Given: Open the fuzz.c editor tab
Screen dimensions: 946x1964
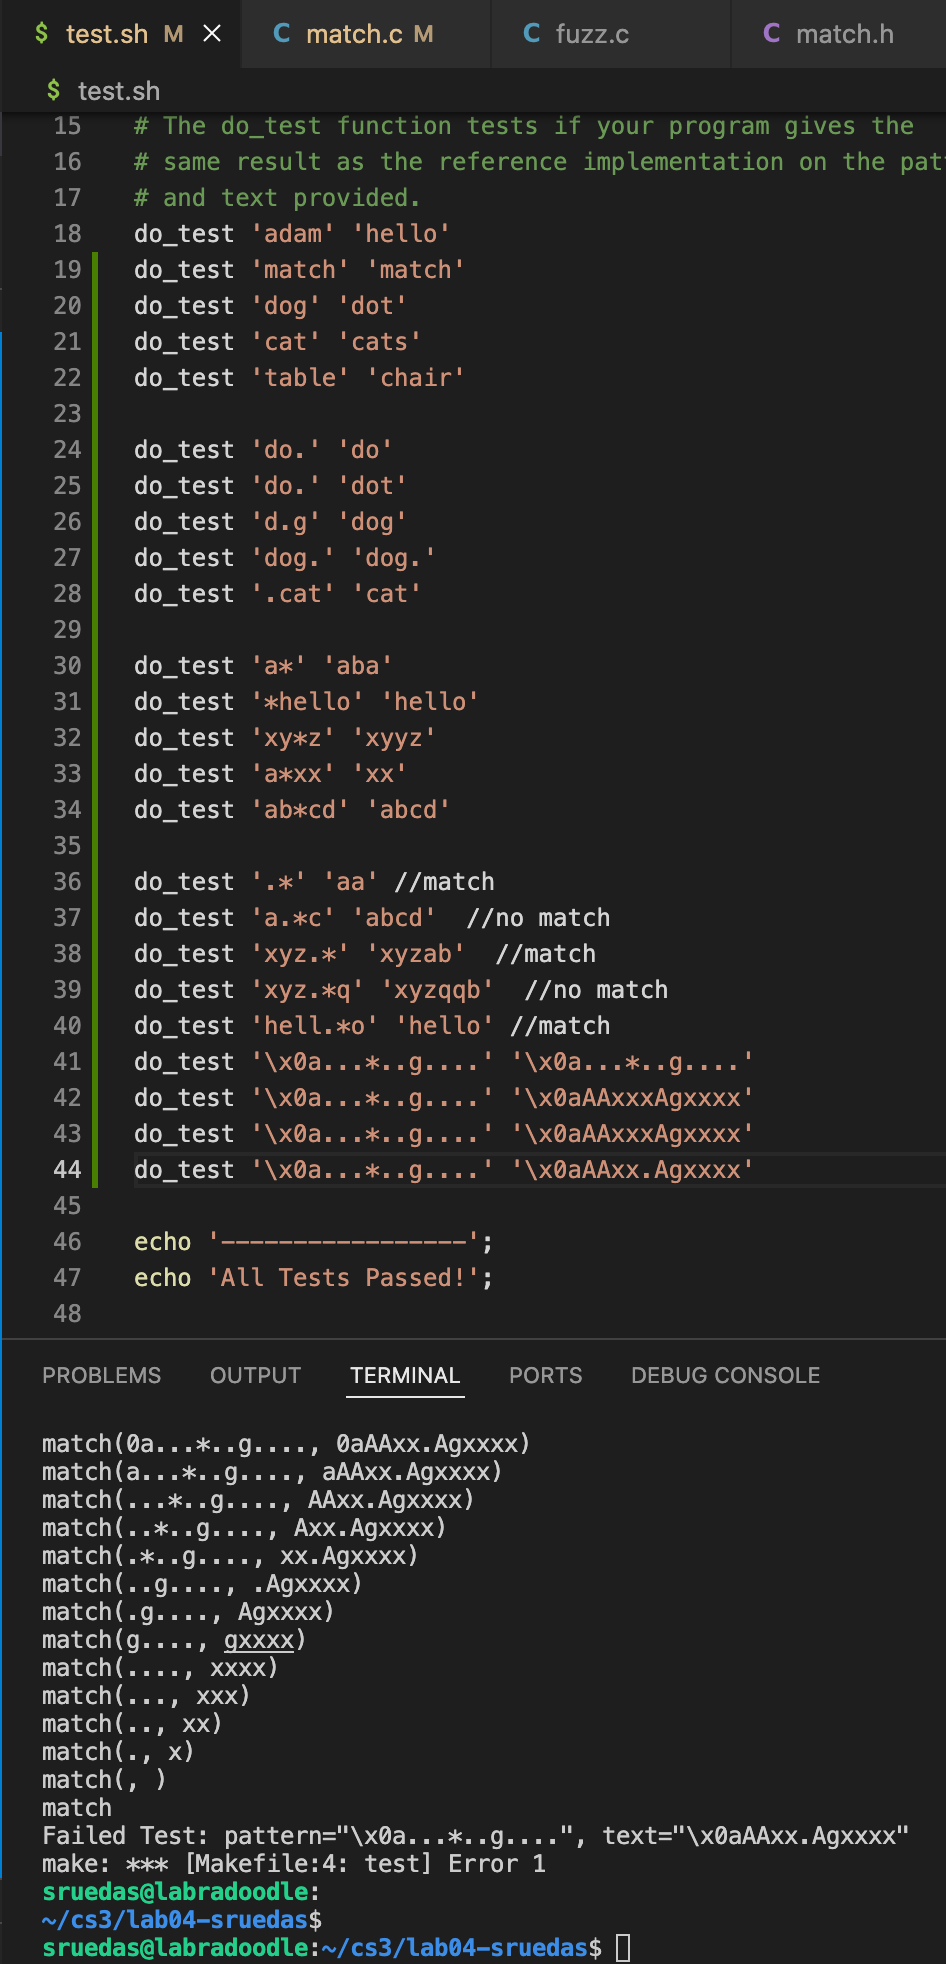Looking at the screenshot, I should coord(592,34).
